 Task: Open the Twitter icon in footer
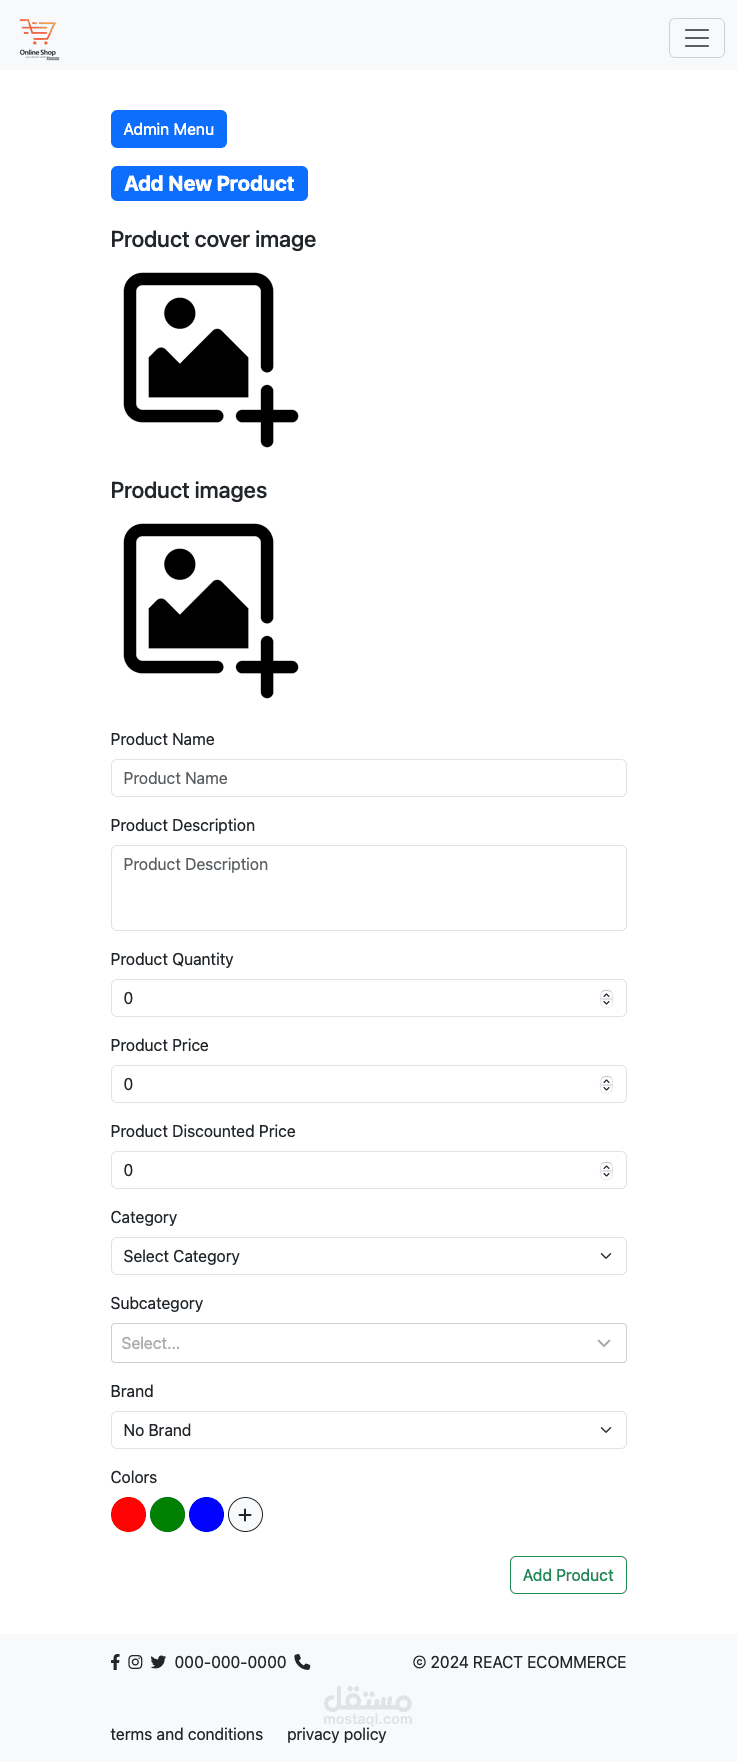pos(158,1662)
